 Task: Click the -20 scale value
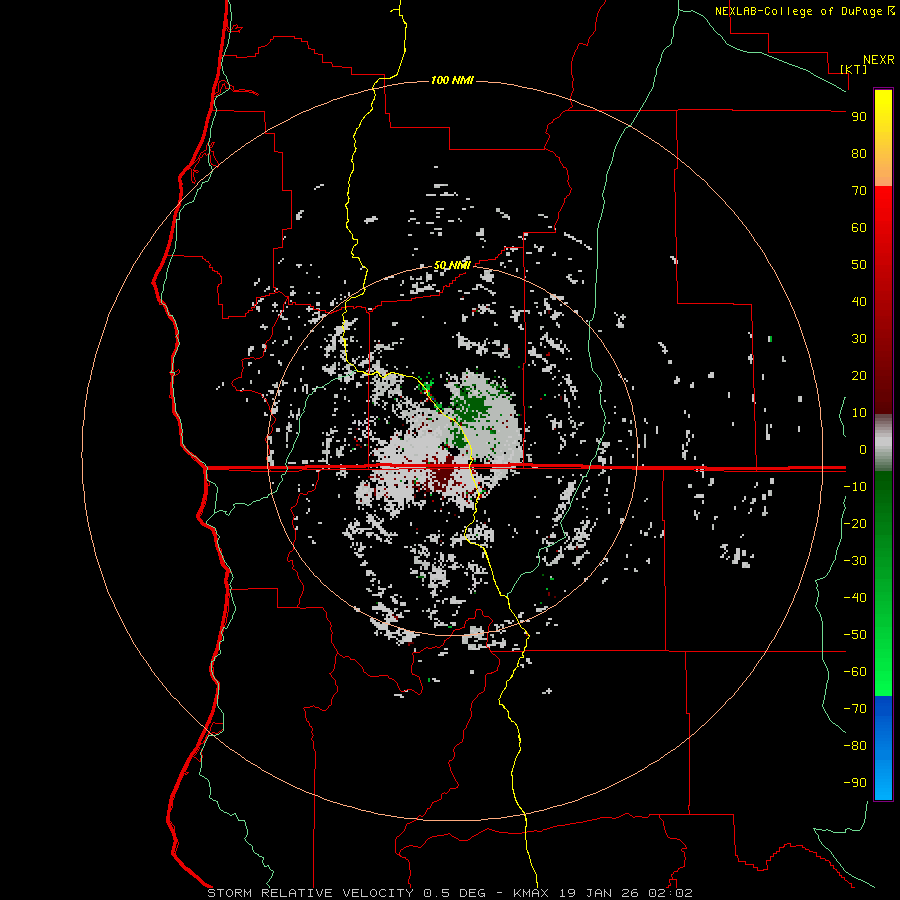[x=855, y=523]
